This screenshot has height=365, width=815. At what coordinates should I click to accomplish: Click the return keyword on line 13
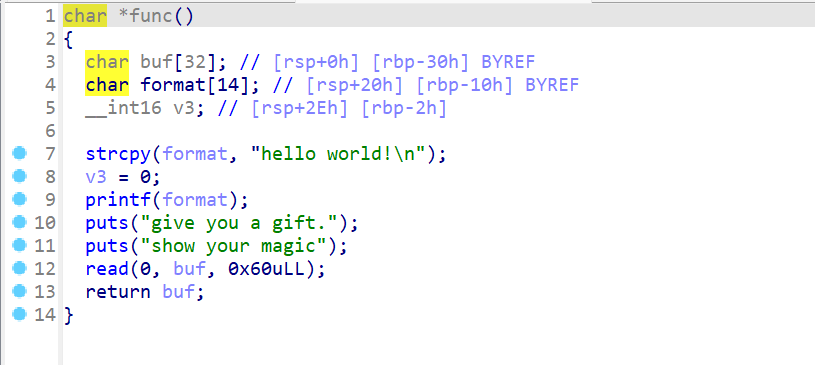pos(118,292)
